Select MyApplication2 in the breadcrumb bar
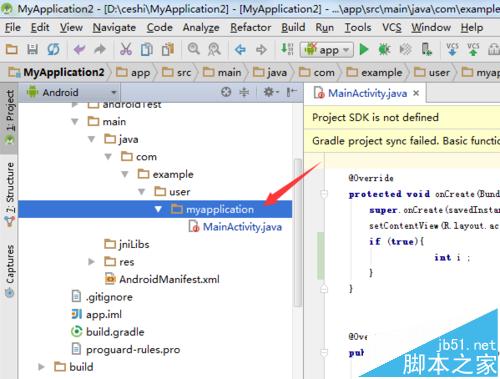This screenshot has height=379, width=500. (x=57, y=72)
